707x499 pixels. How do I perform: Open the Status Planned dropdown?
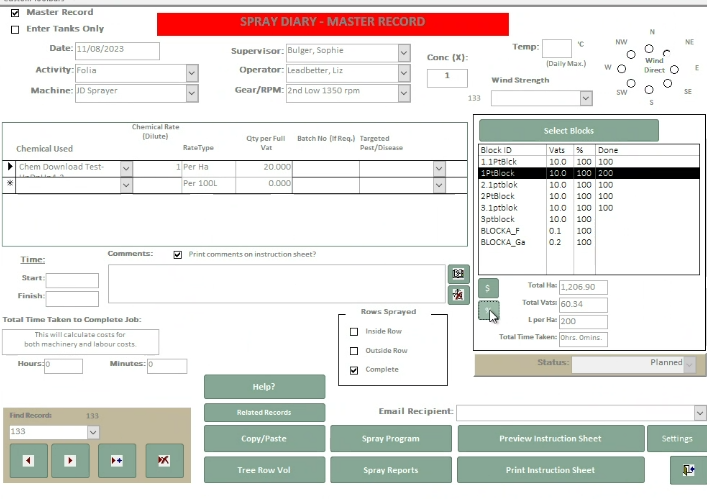pos(689,364)
